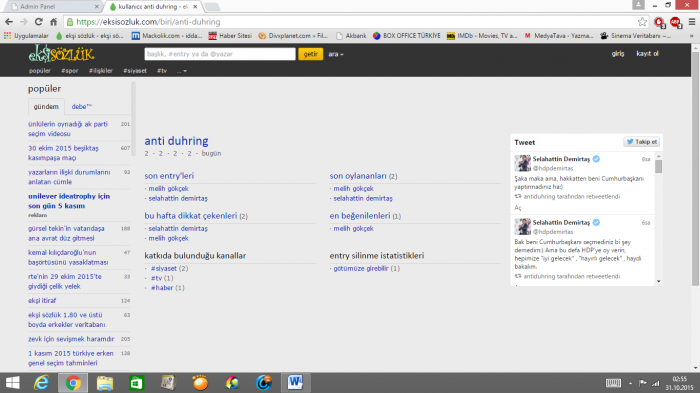
Task: Click the getir button
Action: (310, 54)
